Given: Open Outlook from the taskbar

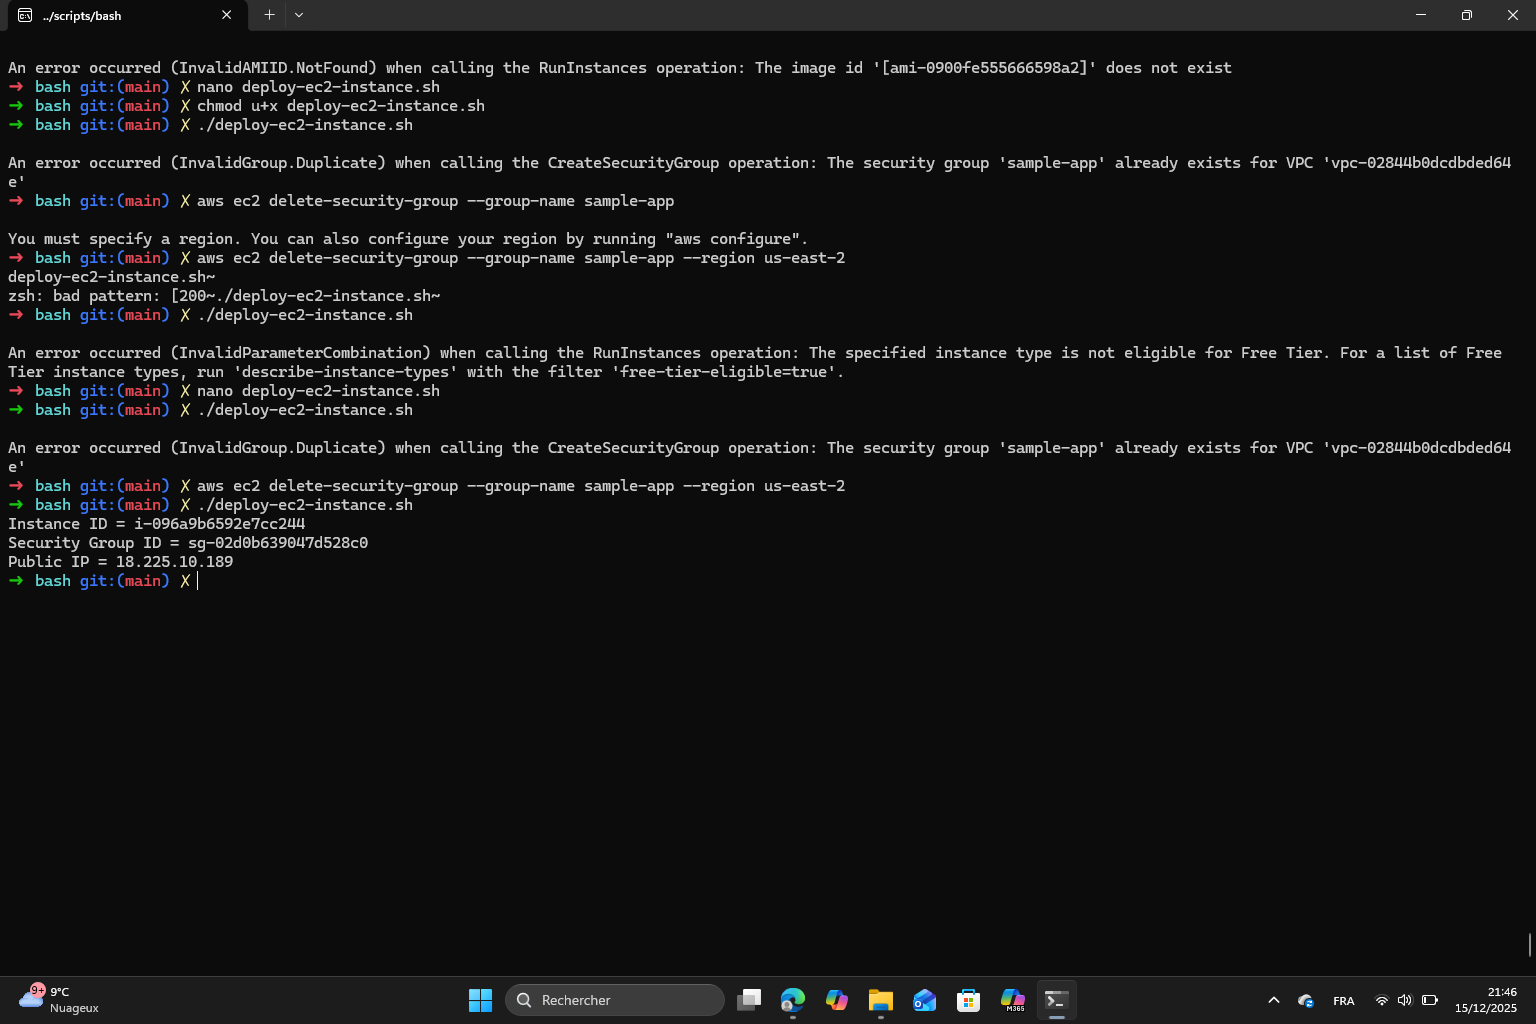Looking at the screenshot, I should pos(924,999).
